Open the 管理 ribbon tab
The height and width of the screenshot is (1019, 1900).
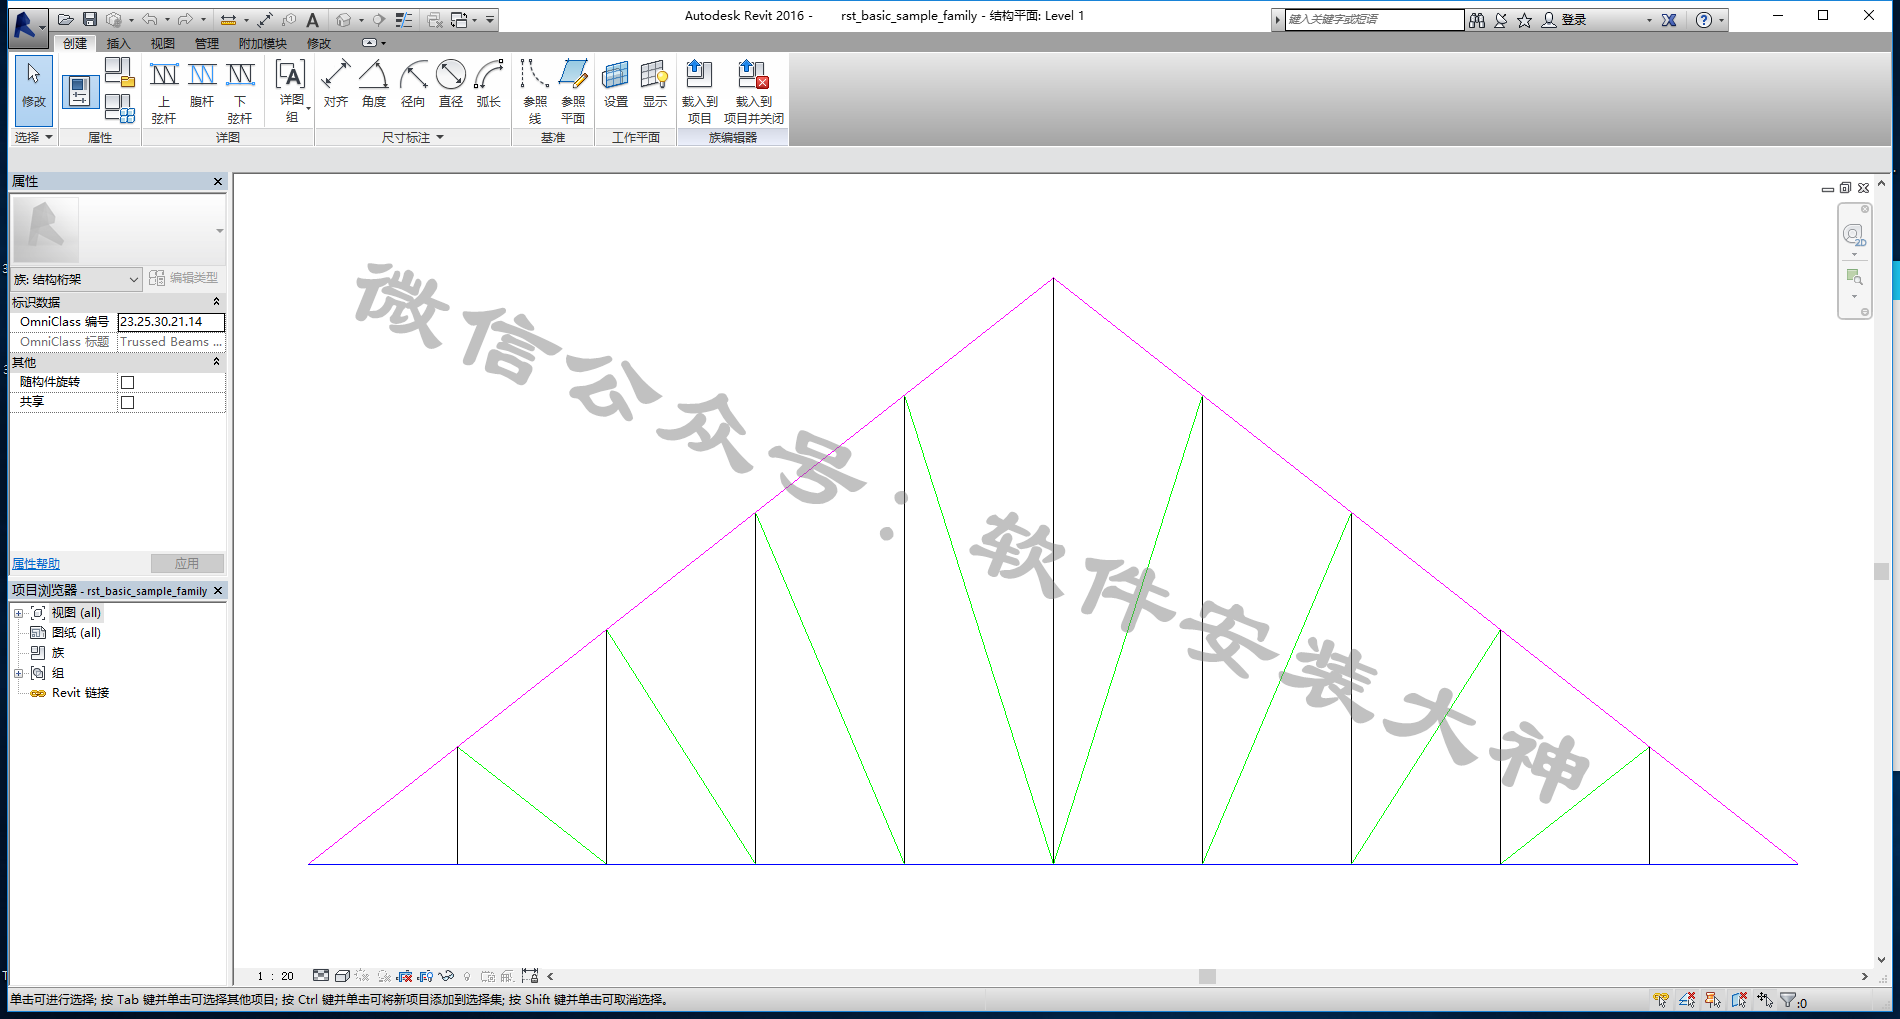206,43
